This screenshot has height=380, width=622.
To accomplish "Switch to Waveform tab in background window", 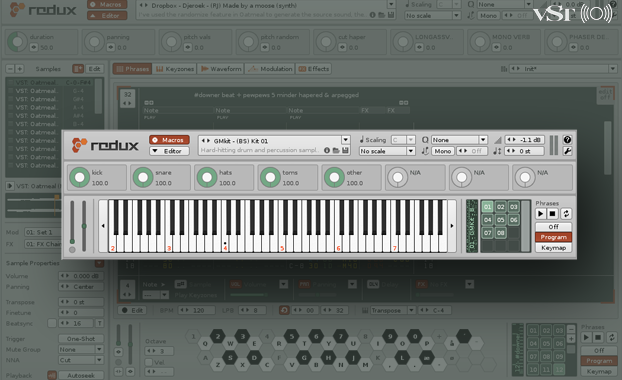I will (221, 69).
